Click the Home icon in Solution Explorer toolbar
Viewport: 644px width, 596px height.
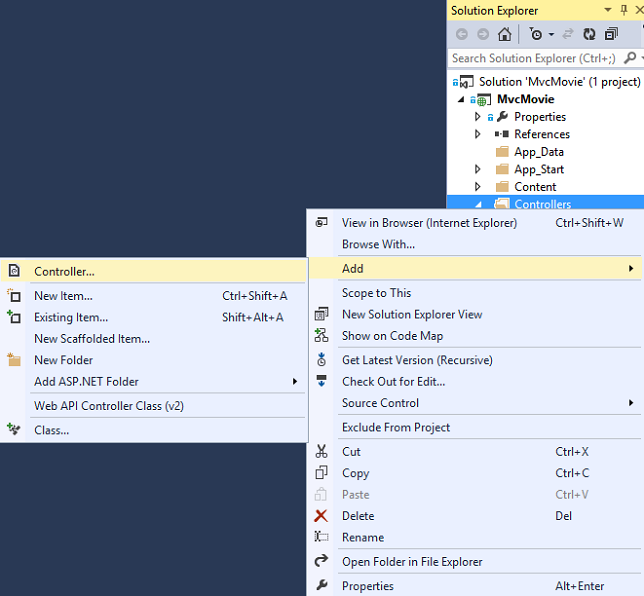(x=504, y=34)
